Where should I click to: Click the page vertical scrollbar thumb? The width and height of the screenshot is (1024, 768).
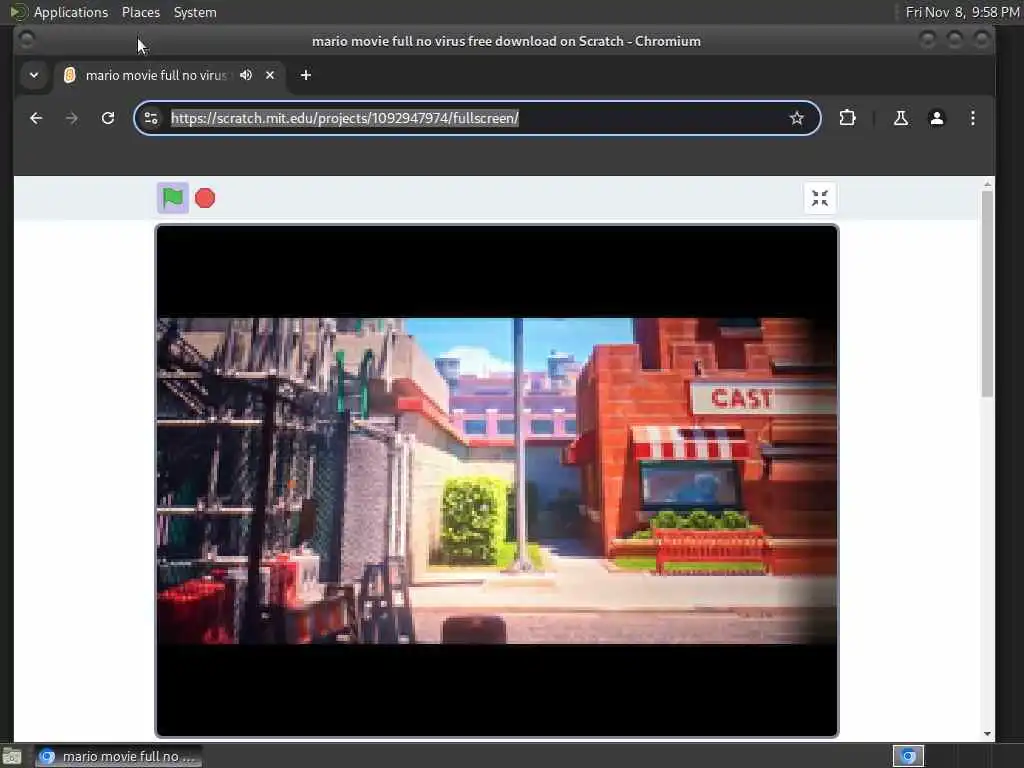987,293
